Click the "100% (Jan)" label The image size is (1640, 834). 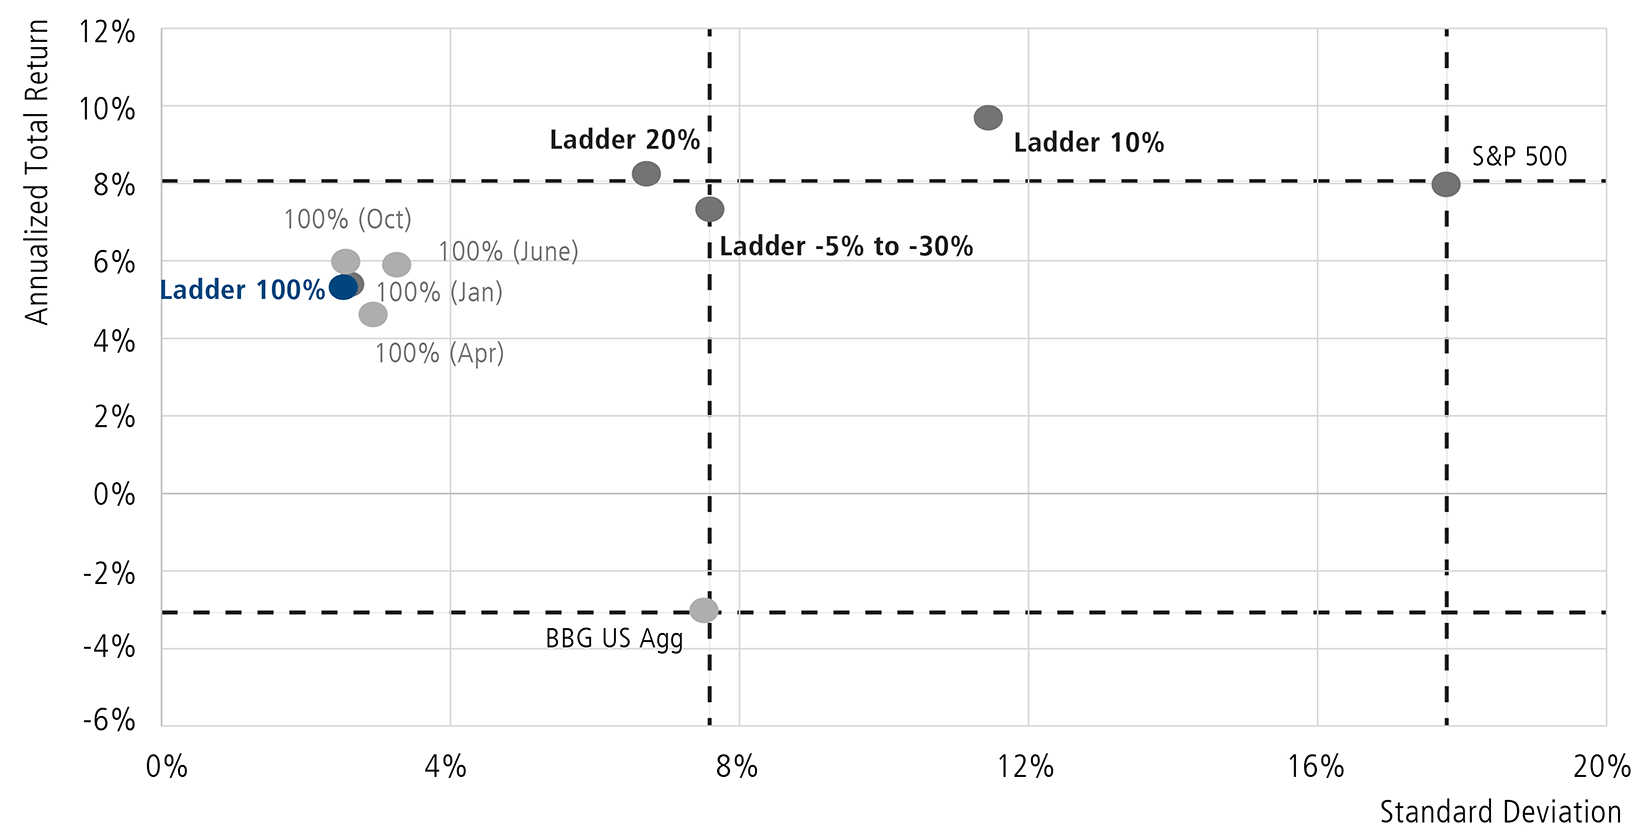(x=440, y=293)
